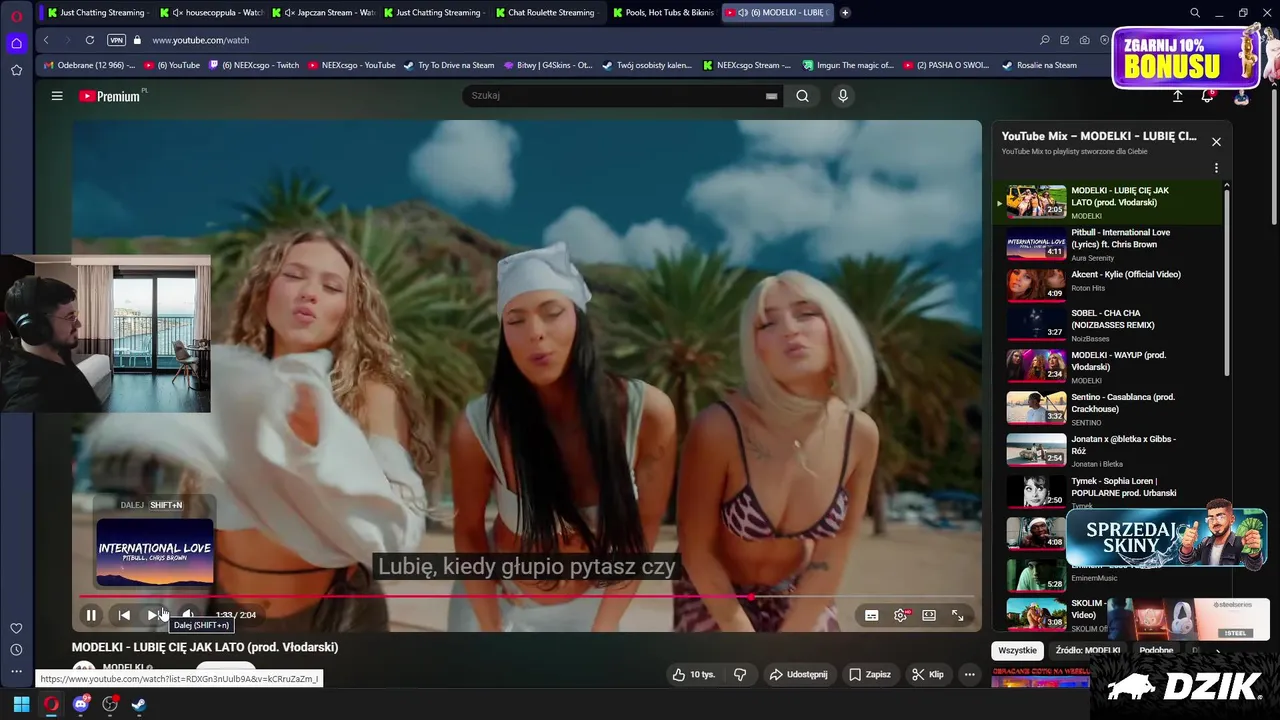Select the Źródło: MODELKI filter chip
This screenshot has width=1280, height=720.
pyautogui.click(x=1088, y=651)
